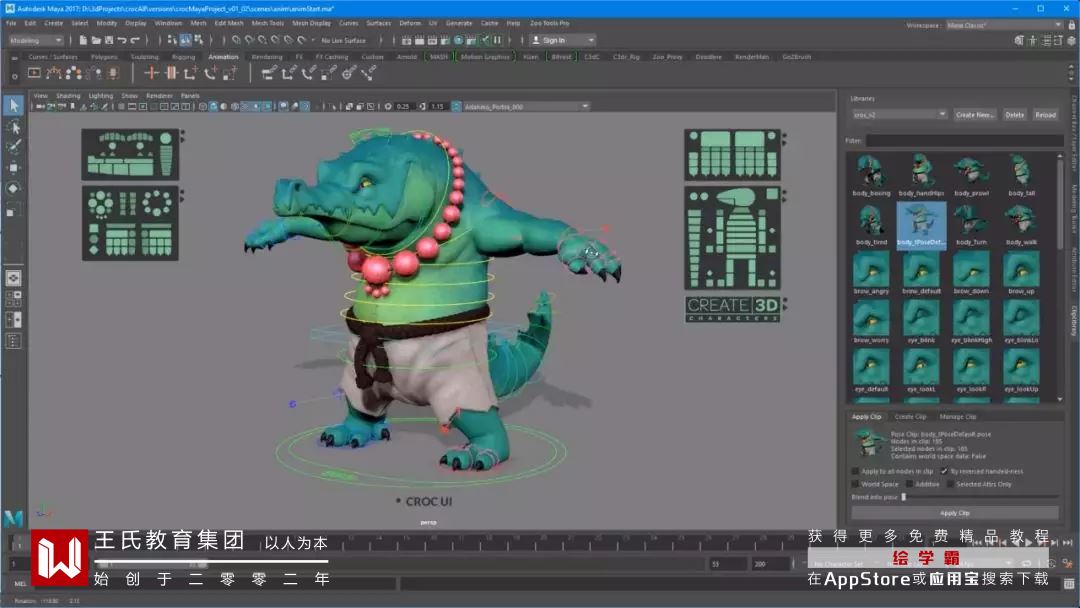Click the Create New... library button
The height and width of the screenshot is (608, 1080).
pos(974,115)
